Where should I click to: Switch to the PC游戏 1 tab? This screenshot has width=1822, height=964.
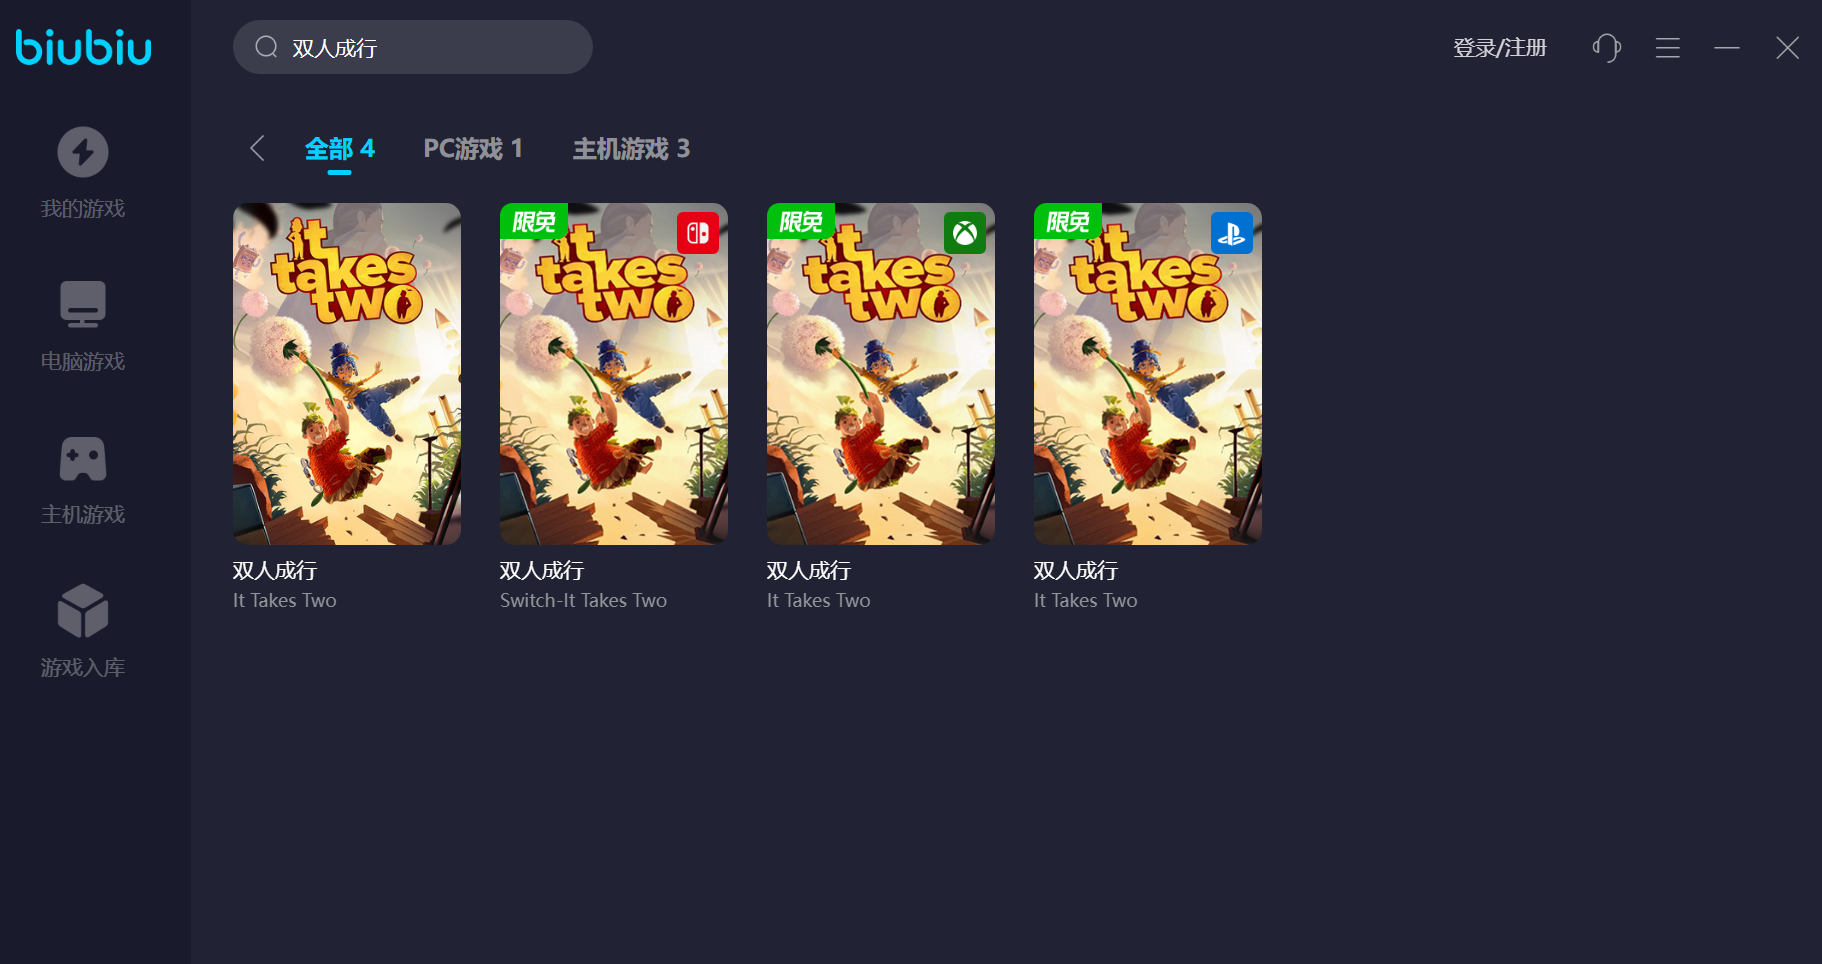coord(473,149)
